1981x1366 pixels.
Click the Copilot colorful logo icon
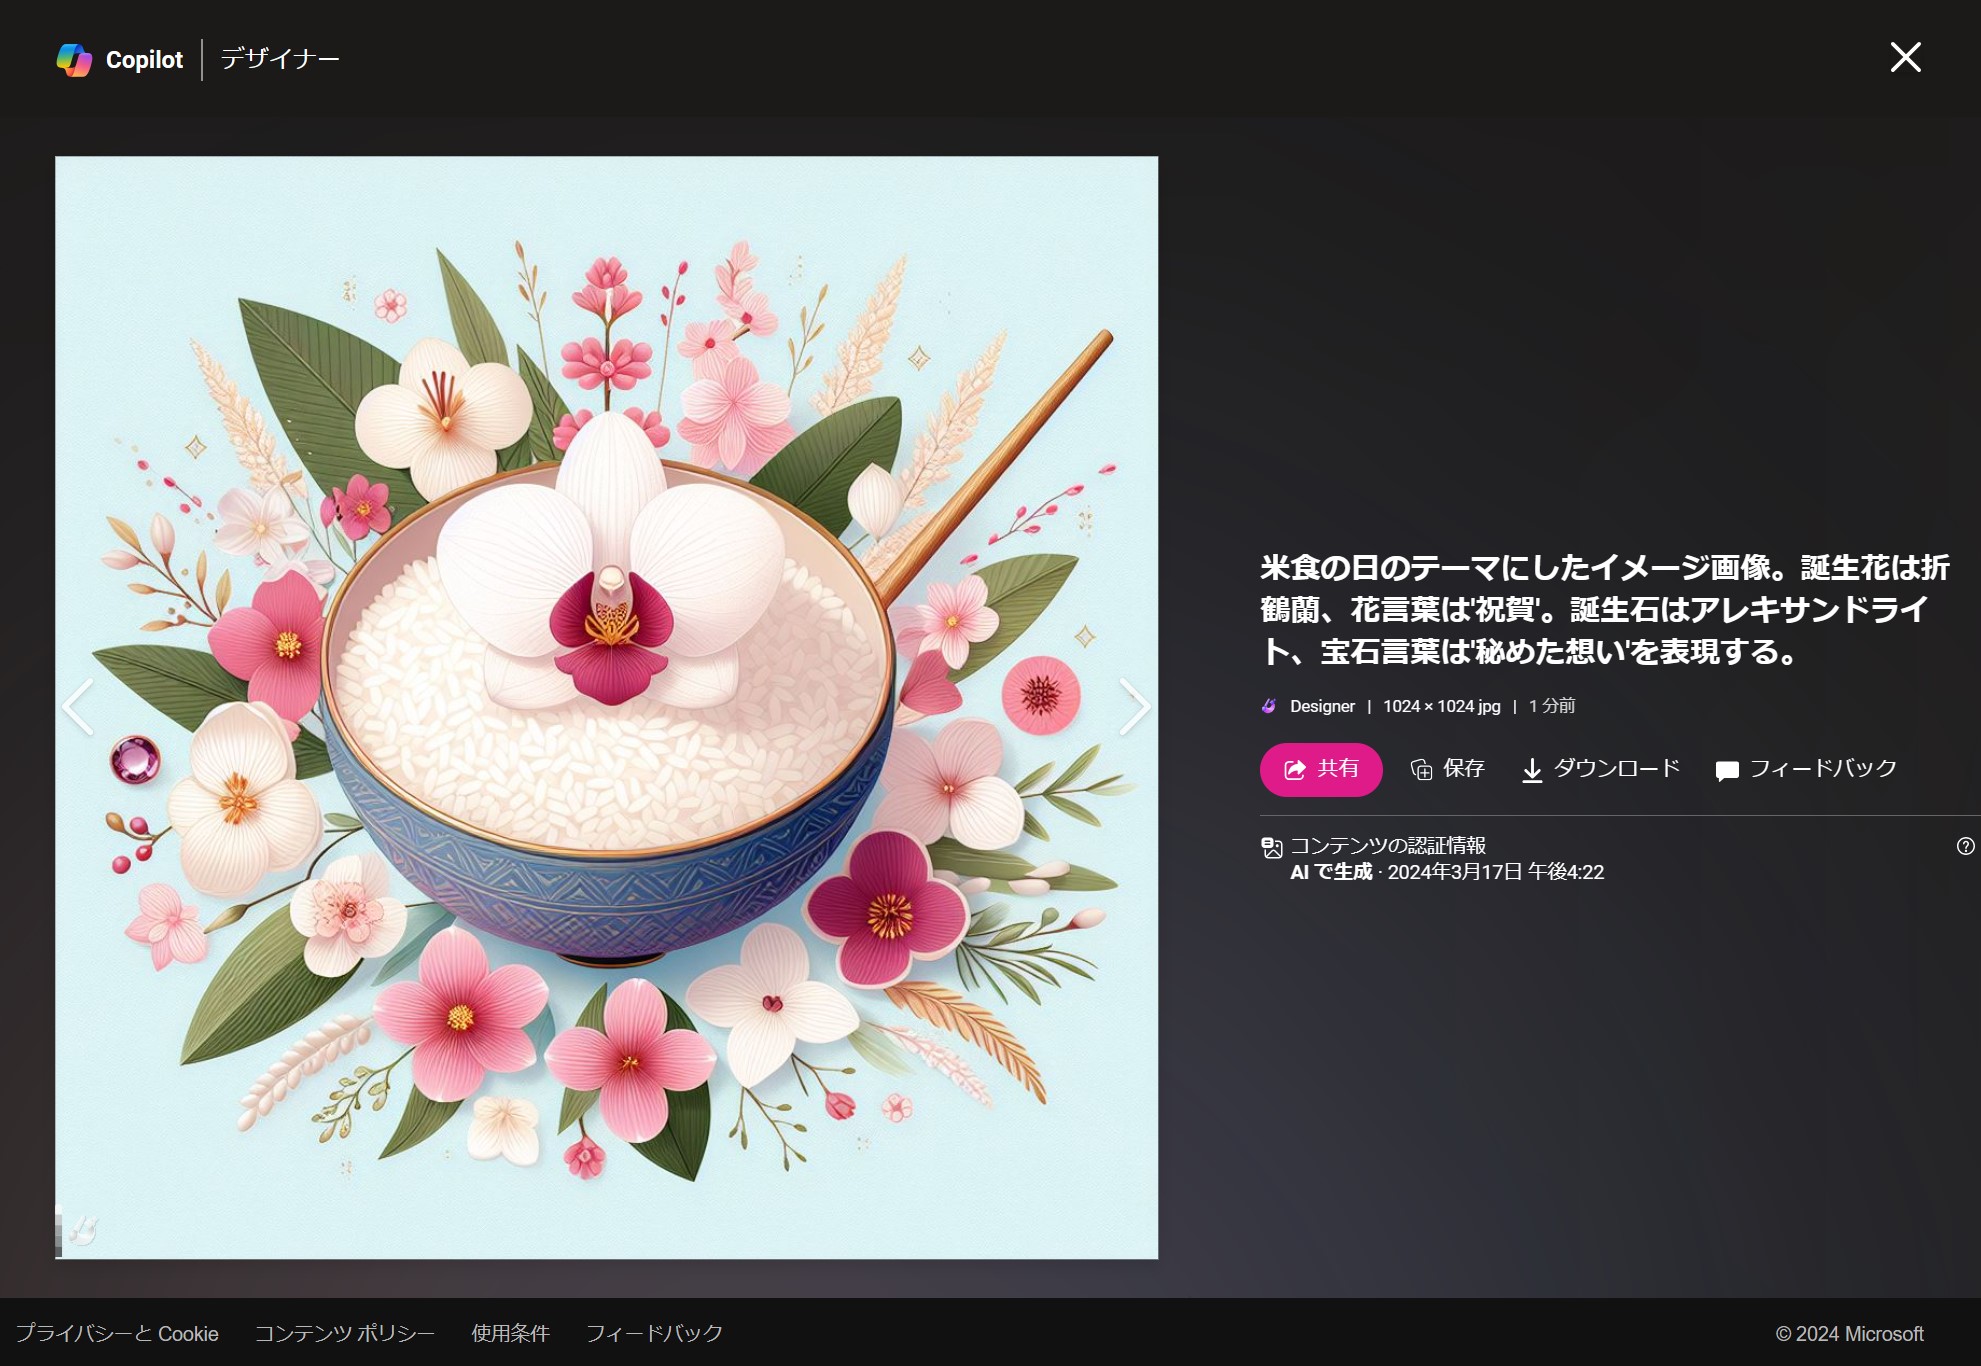[74, 60]
